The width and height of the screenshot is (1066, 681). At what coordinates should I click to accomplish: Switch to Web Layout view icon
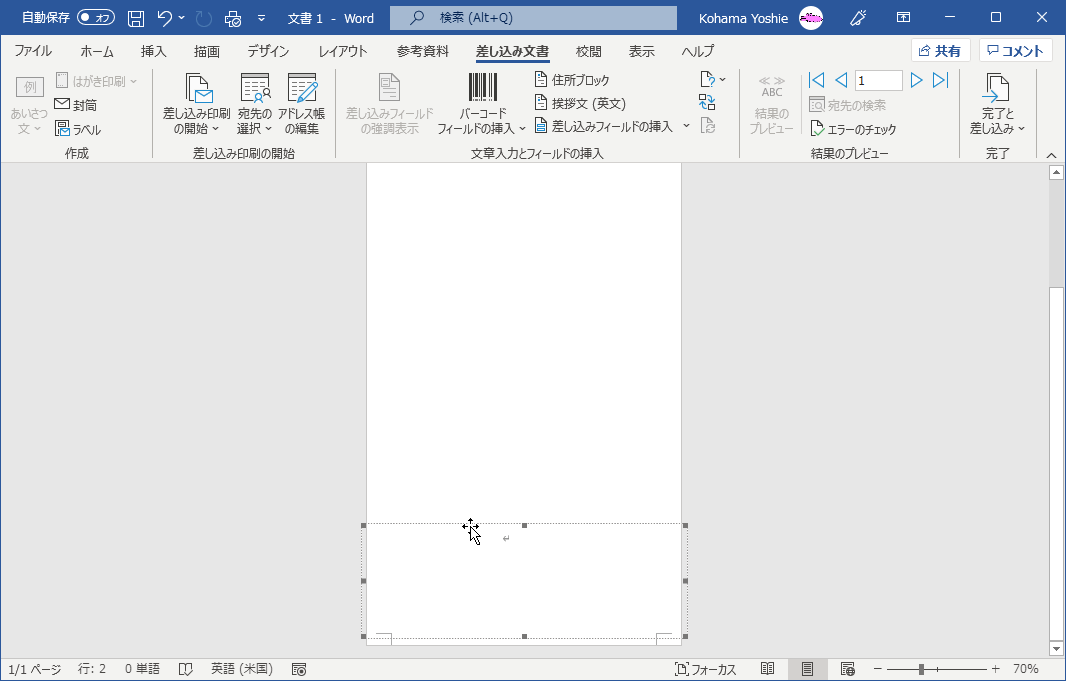point(848,669)
